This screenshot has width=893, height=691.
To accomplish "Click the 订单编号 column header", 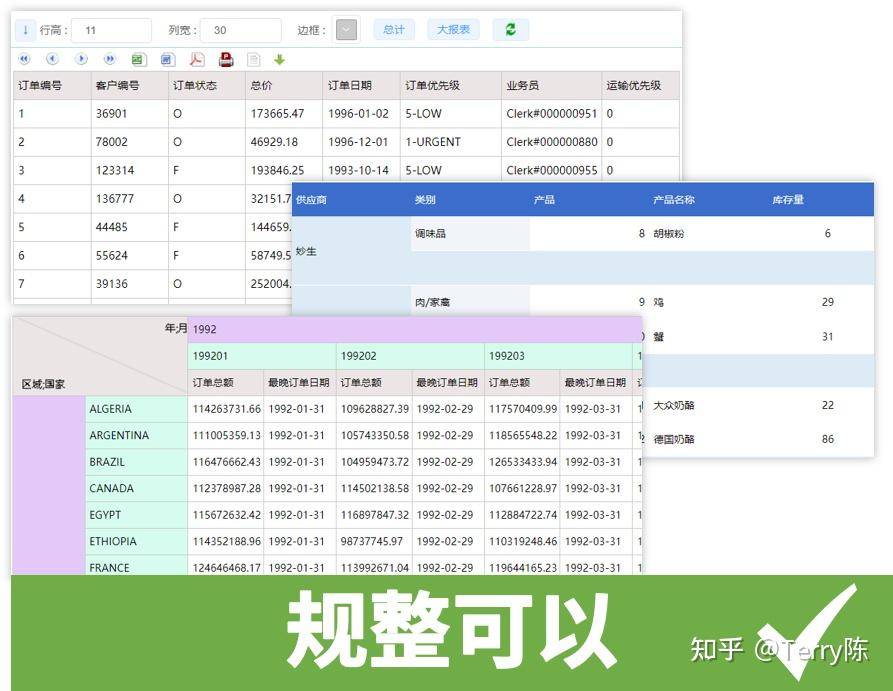I will point(52,85).
